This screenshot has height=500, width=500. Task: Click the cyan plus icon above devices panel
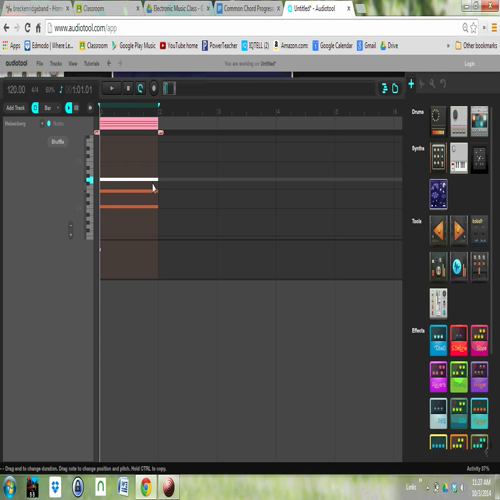(x=411, y=84)
